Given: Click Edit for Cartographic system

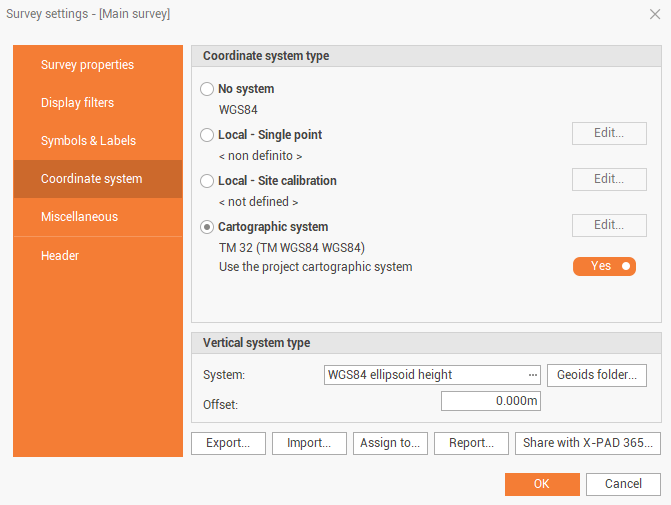Looking at the screenshot, I should pos(609,225).
